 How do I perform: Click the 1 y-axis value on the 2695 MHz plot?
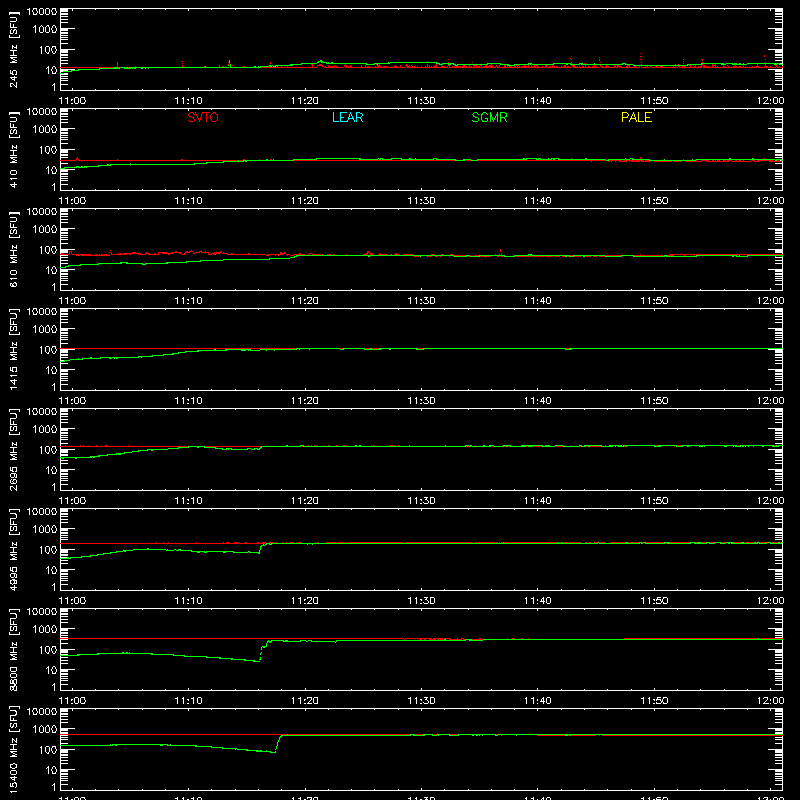pos(54,487)
